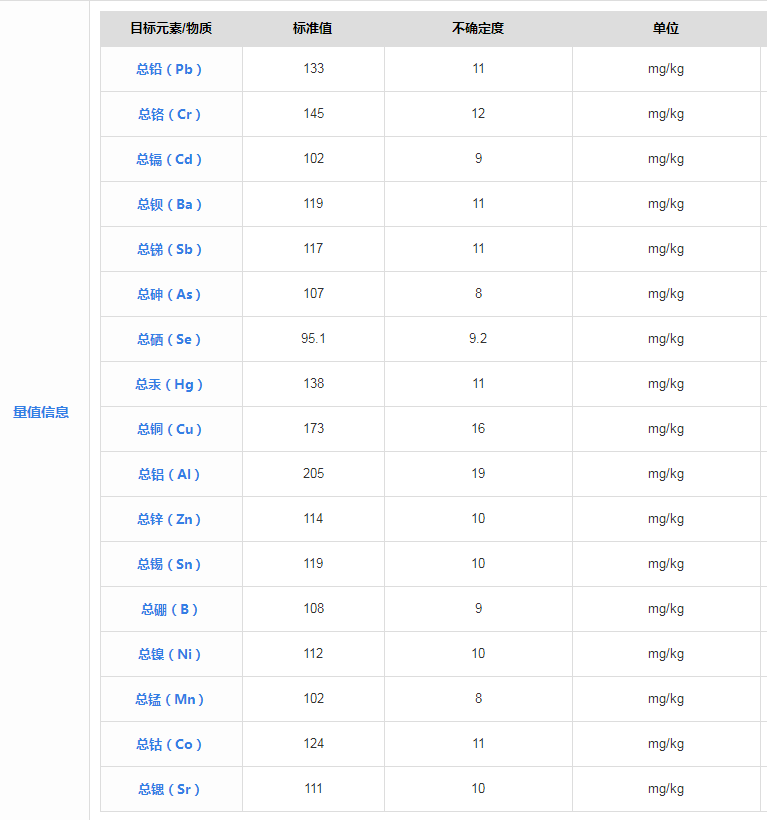Open the 总锑 (Sb) link
This screenshot has height=820, width=767.
coord(170,249)
